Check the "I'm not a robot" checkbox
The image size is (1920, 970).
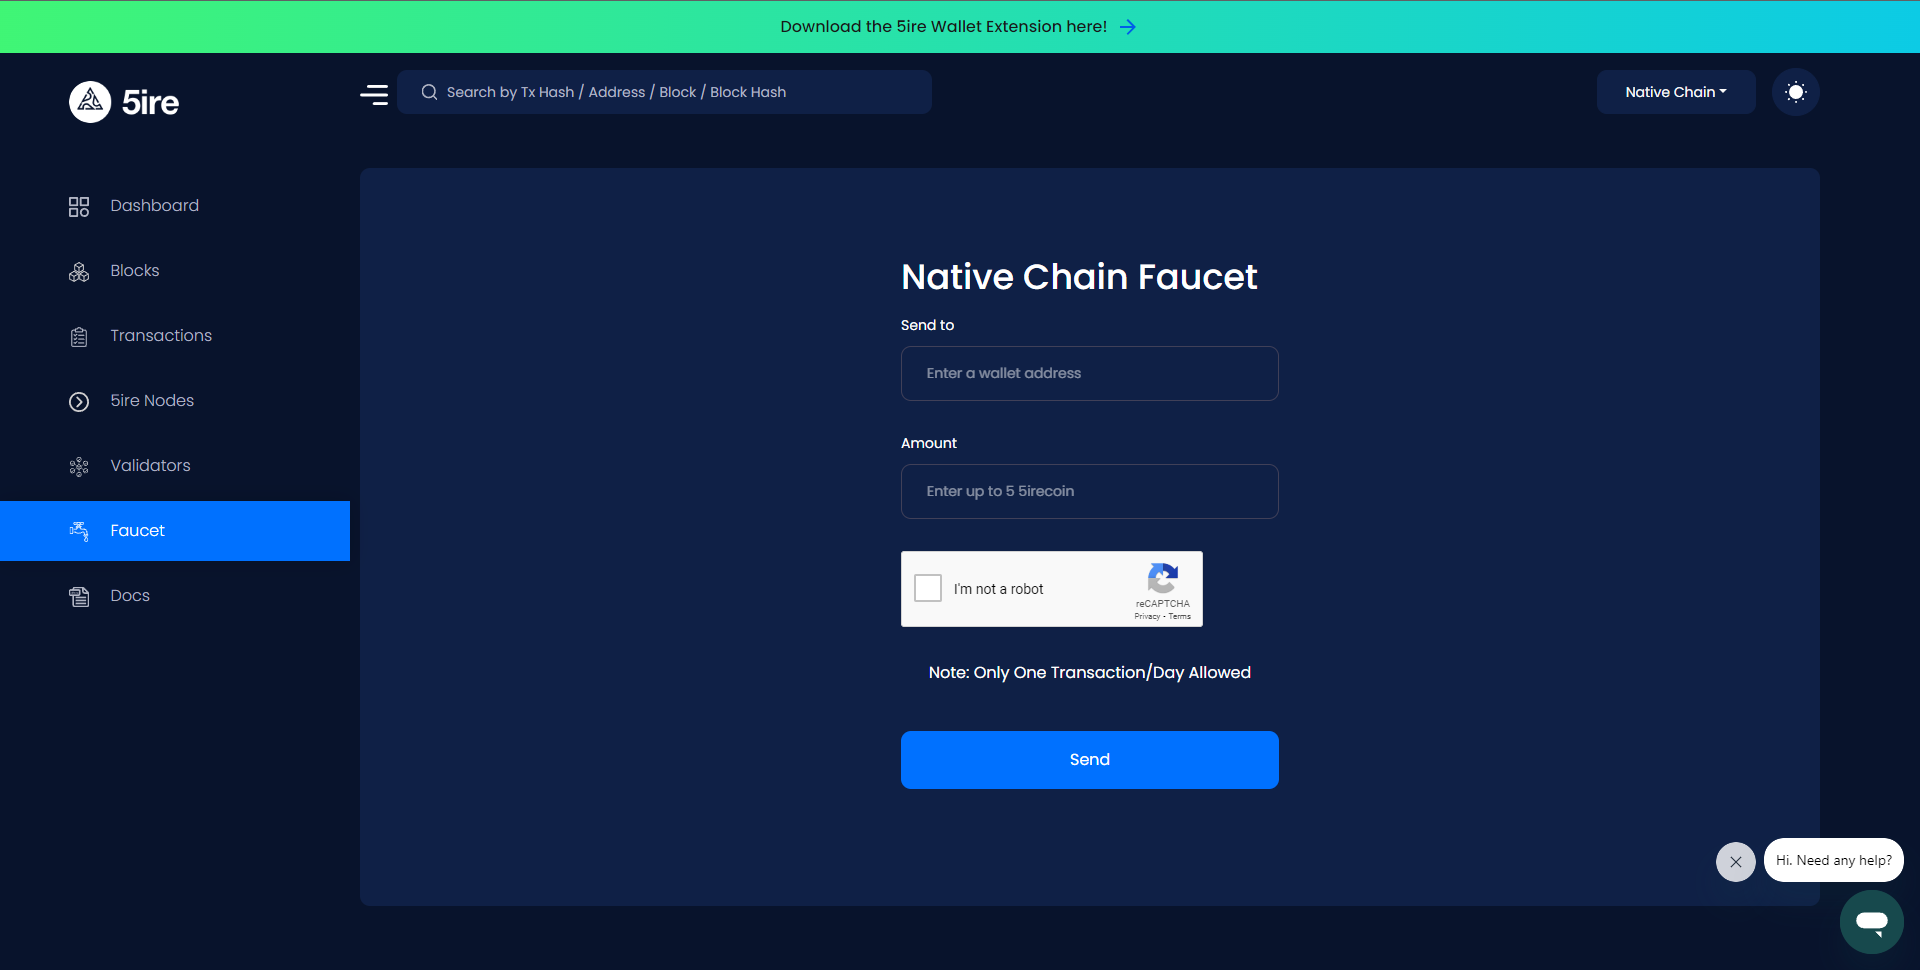click(928, 588)
